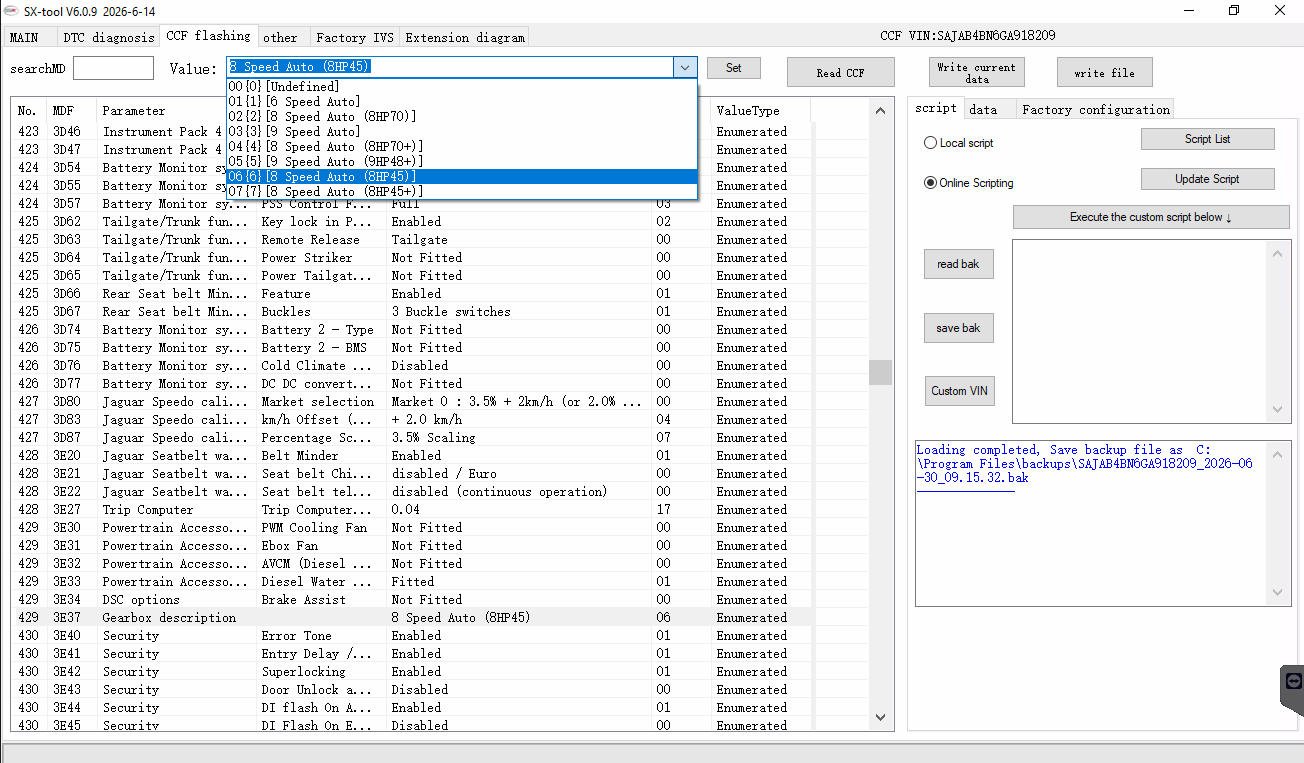The image size is (1304, 763).
Task: Click the Update Script button
Action: (x=1208, y=179)
